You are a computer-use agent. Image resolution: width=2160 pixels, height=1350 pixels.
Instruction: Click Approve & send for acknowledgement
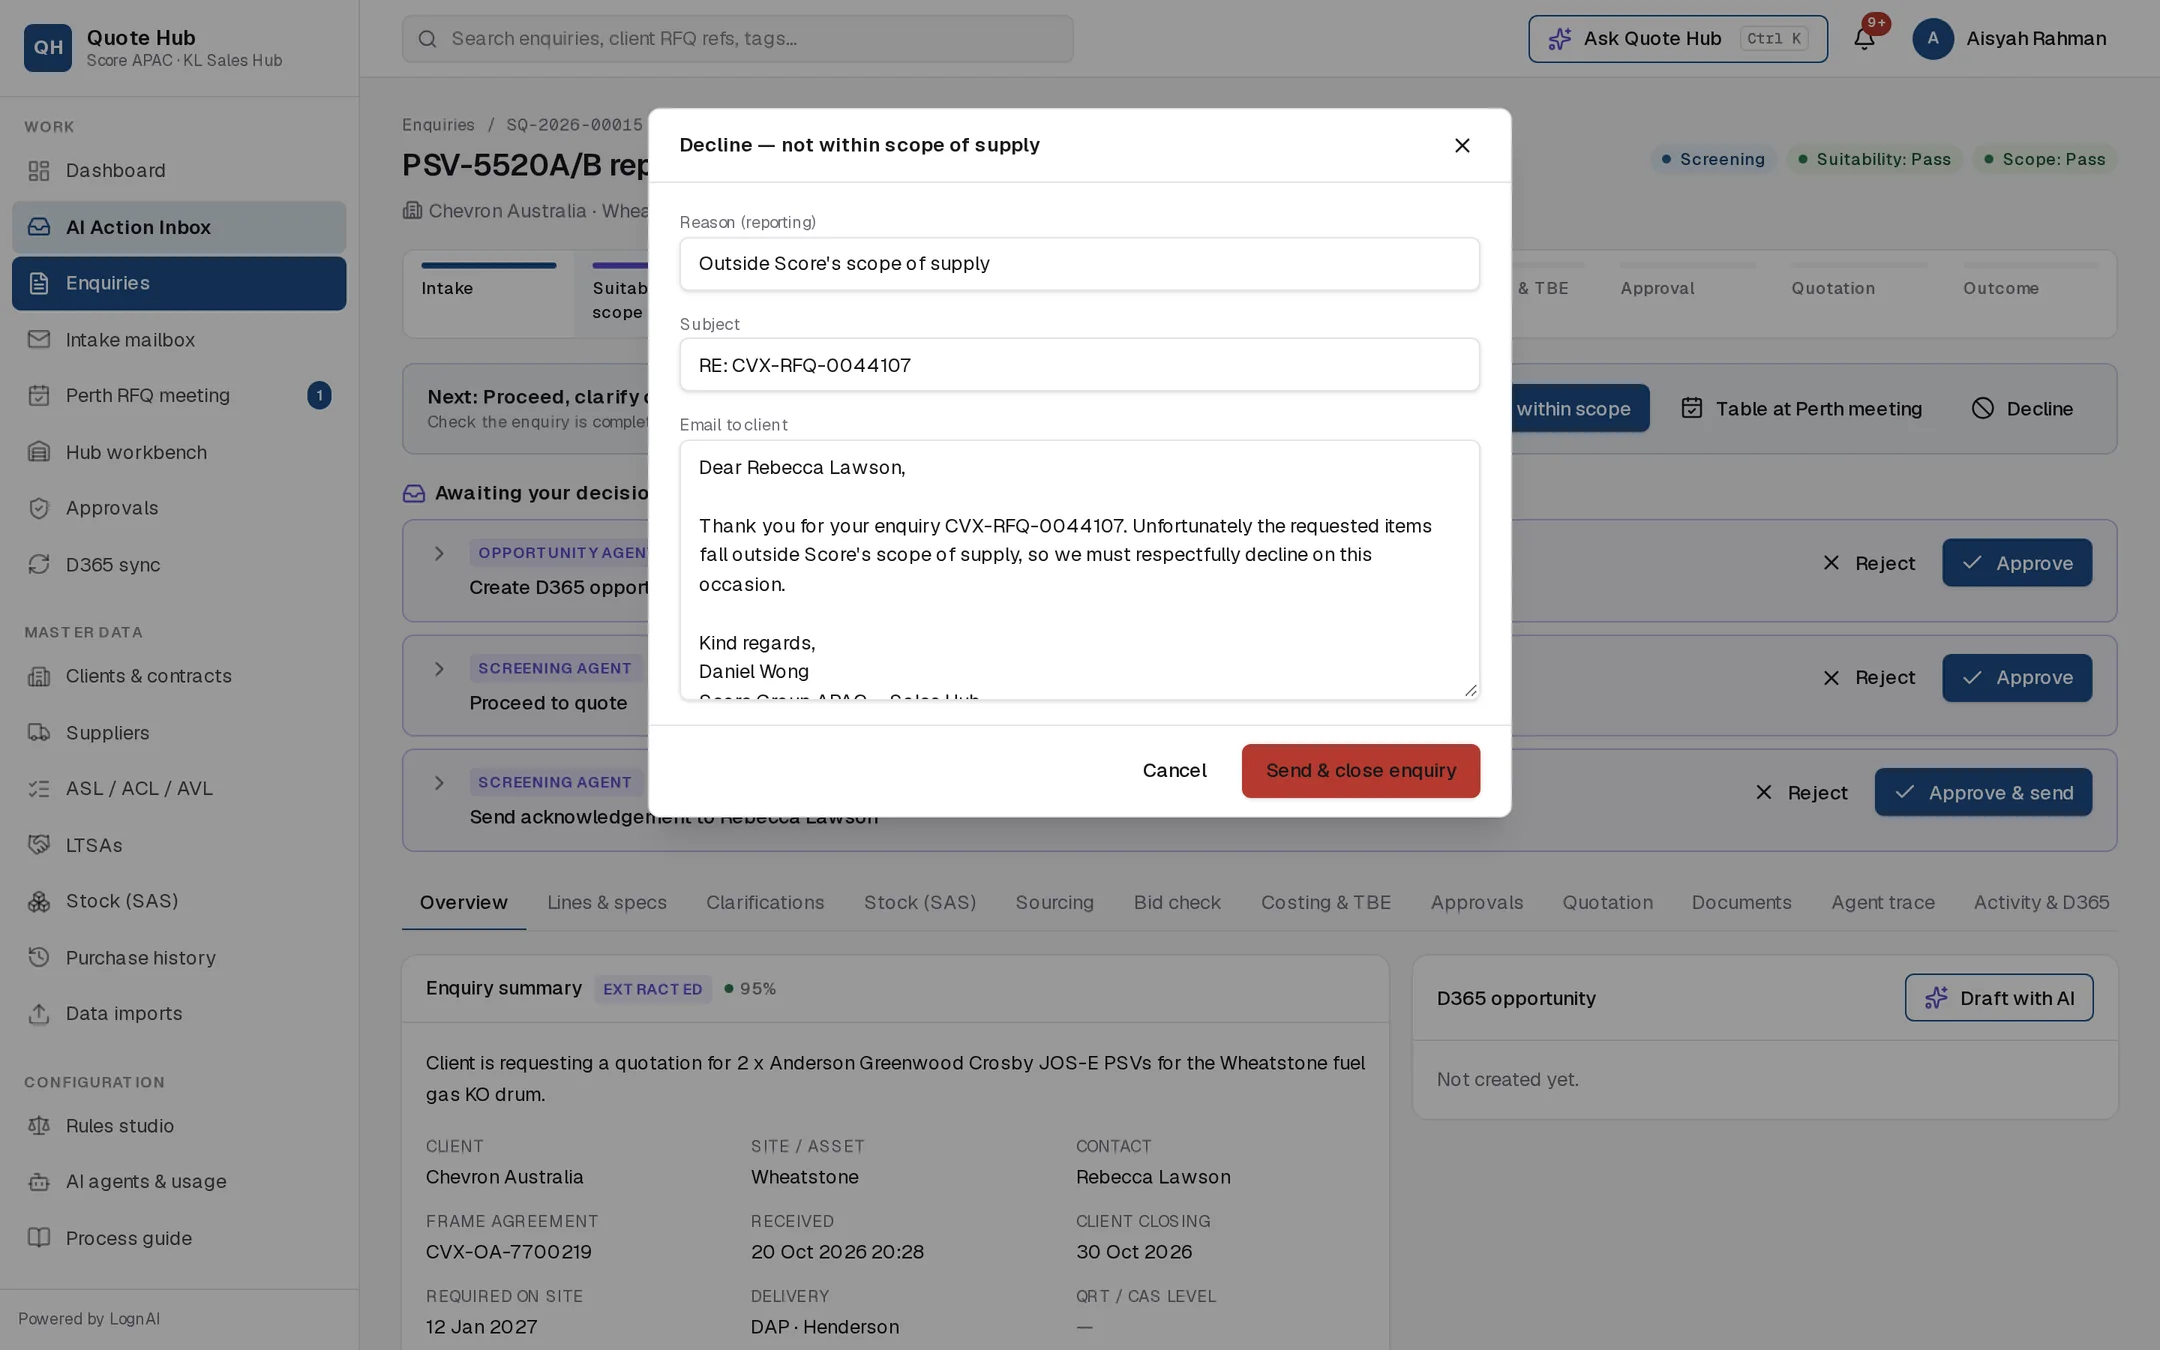tap(1983, 793)
